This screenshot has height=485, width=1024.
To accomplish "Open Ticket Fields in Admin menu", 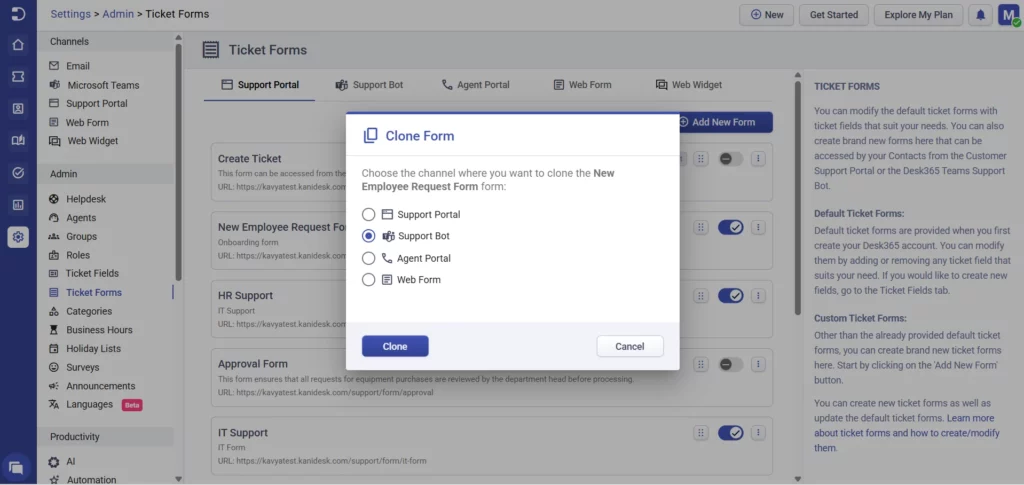I will (92, 274).
